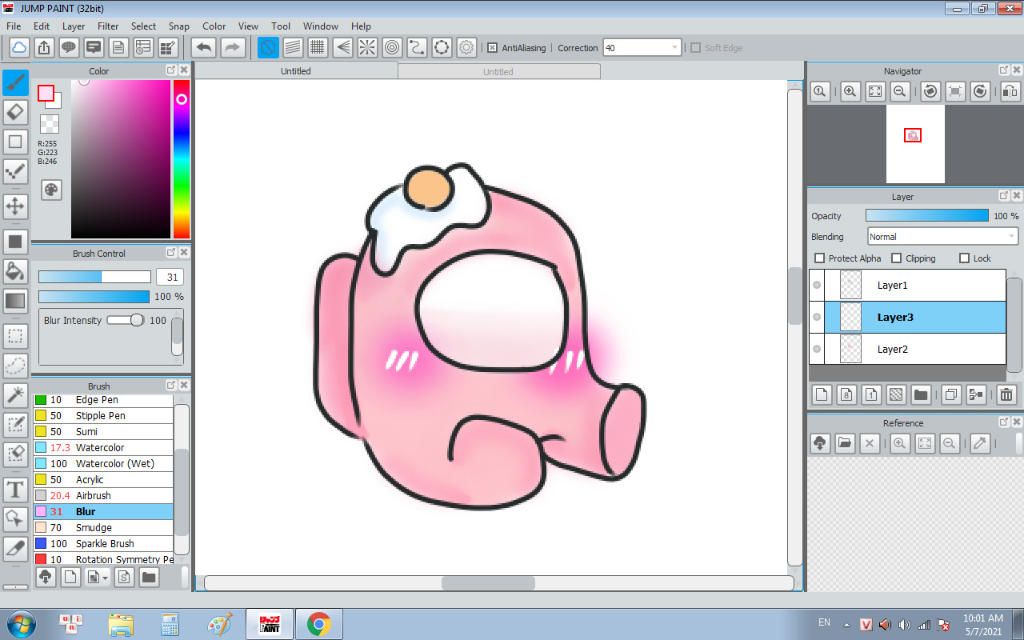The image size is (1024, 640).
Task: Enable concentric circle snap icon
Action: point(392,48)
